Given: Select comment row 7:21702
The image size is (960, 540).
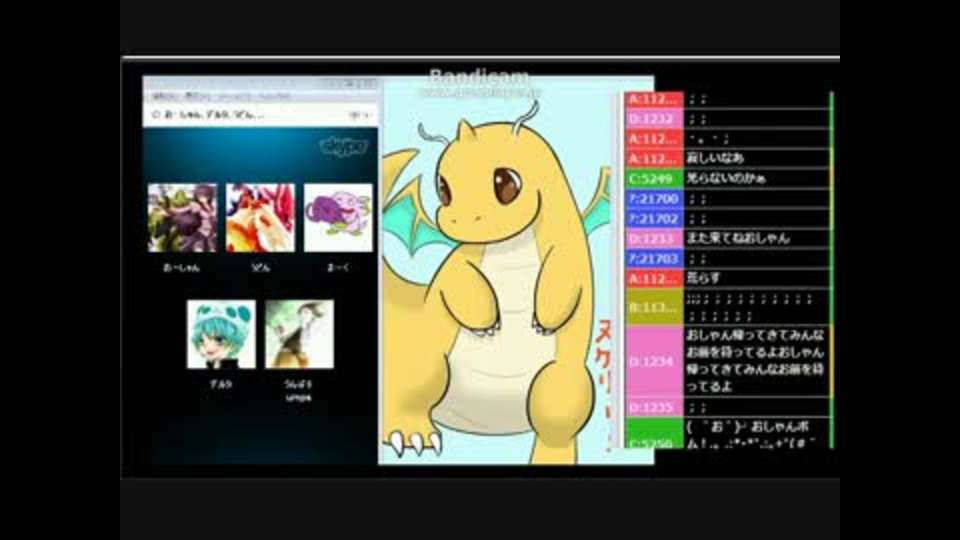Looking at the screenshot, I should (727, 219).
